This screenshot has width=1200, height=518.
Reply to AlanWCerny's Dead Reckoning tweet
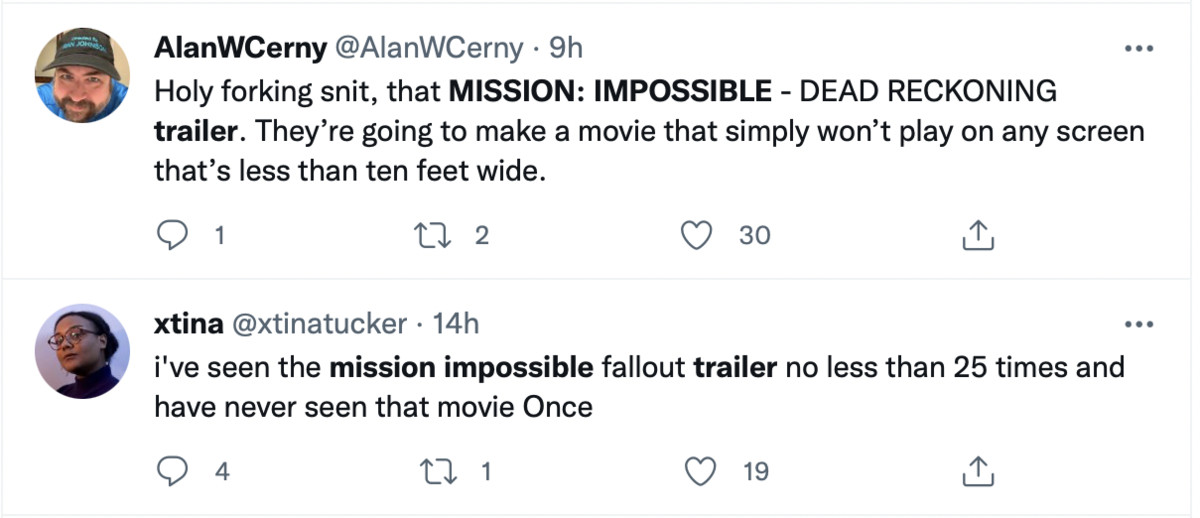point(175,235)
